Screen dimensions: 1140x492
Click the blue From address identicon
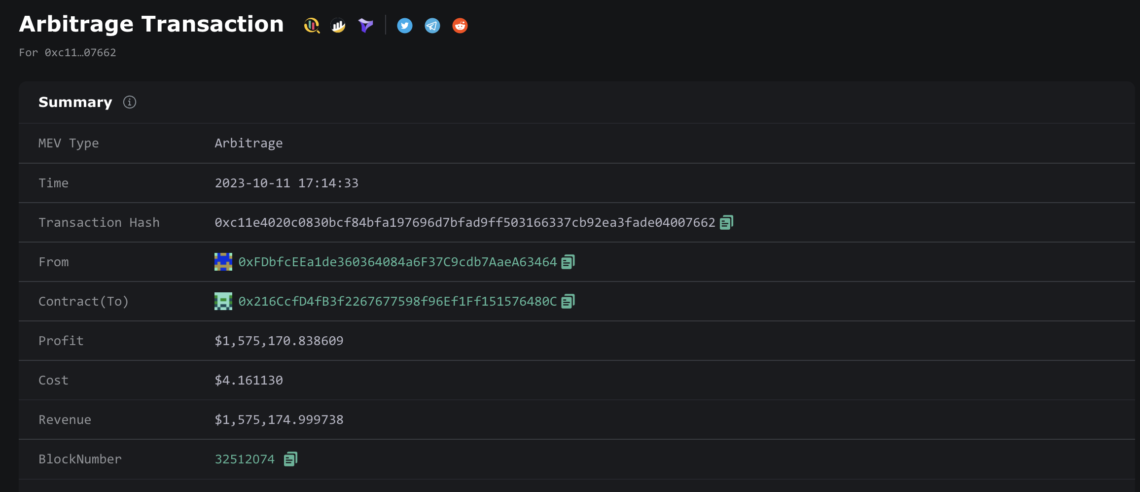(223, 262)
